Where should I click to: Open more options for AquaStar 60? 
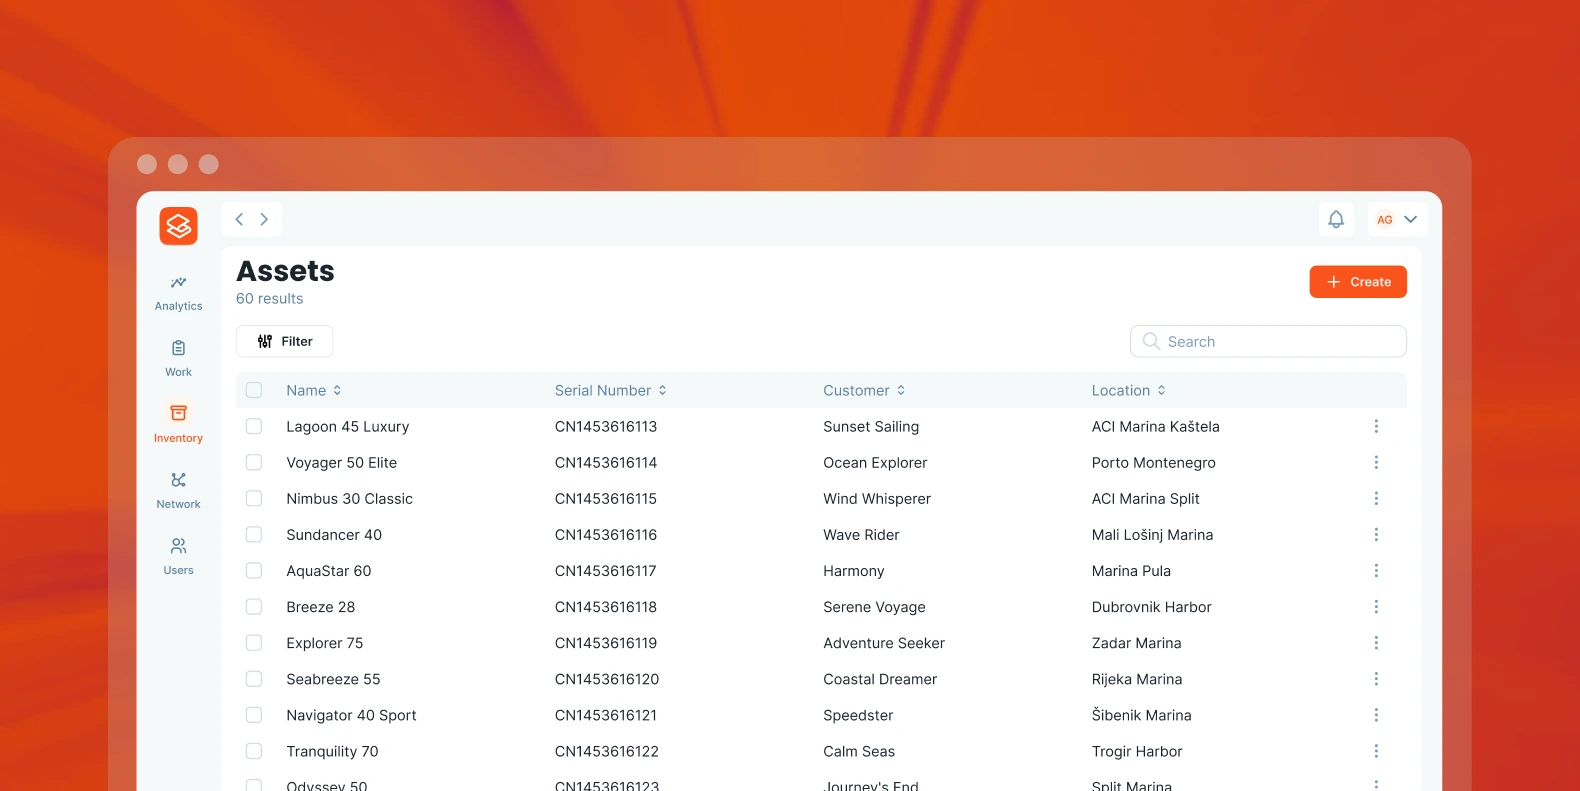[x=1376, y=570]
